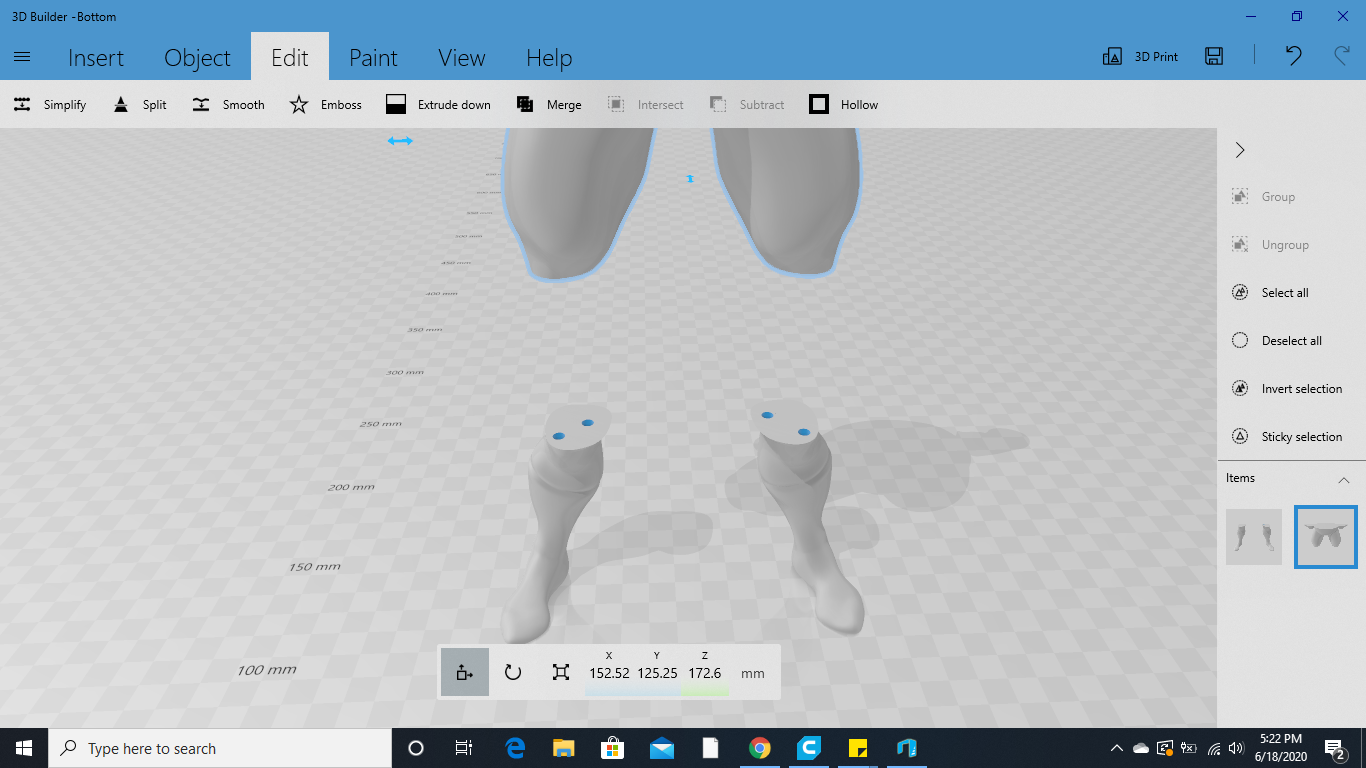The width and height of the screenshot is (1366, 768).
Task: Open the hamburger menu
Action: (x=22, y=57)
